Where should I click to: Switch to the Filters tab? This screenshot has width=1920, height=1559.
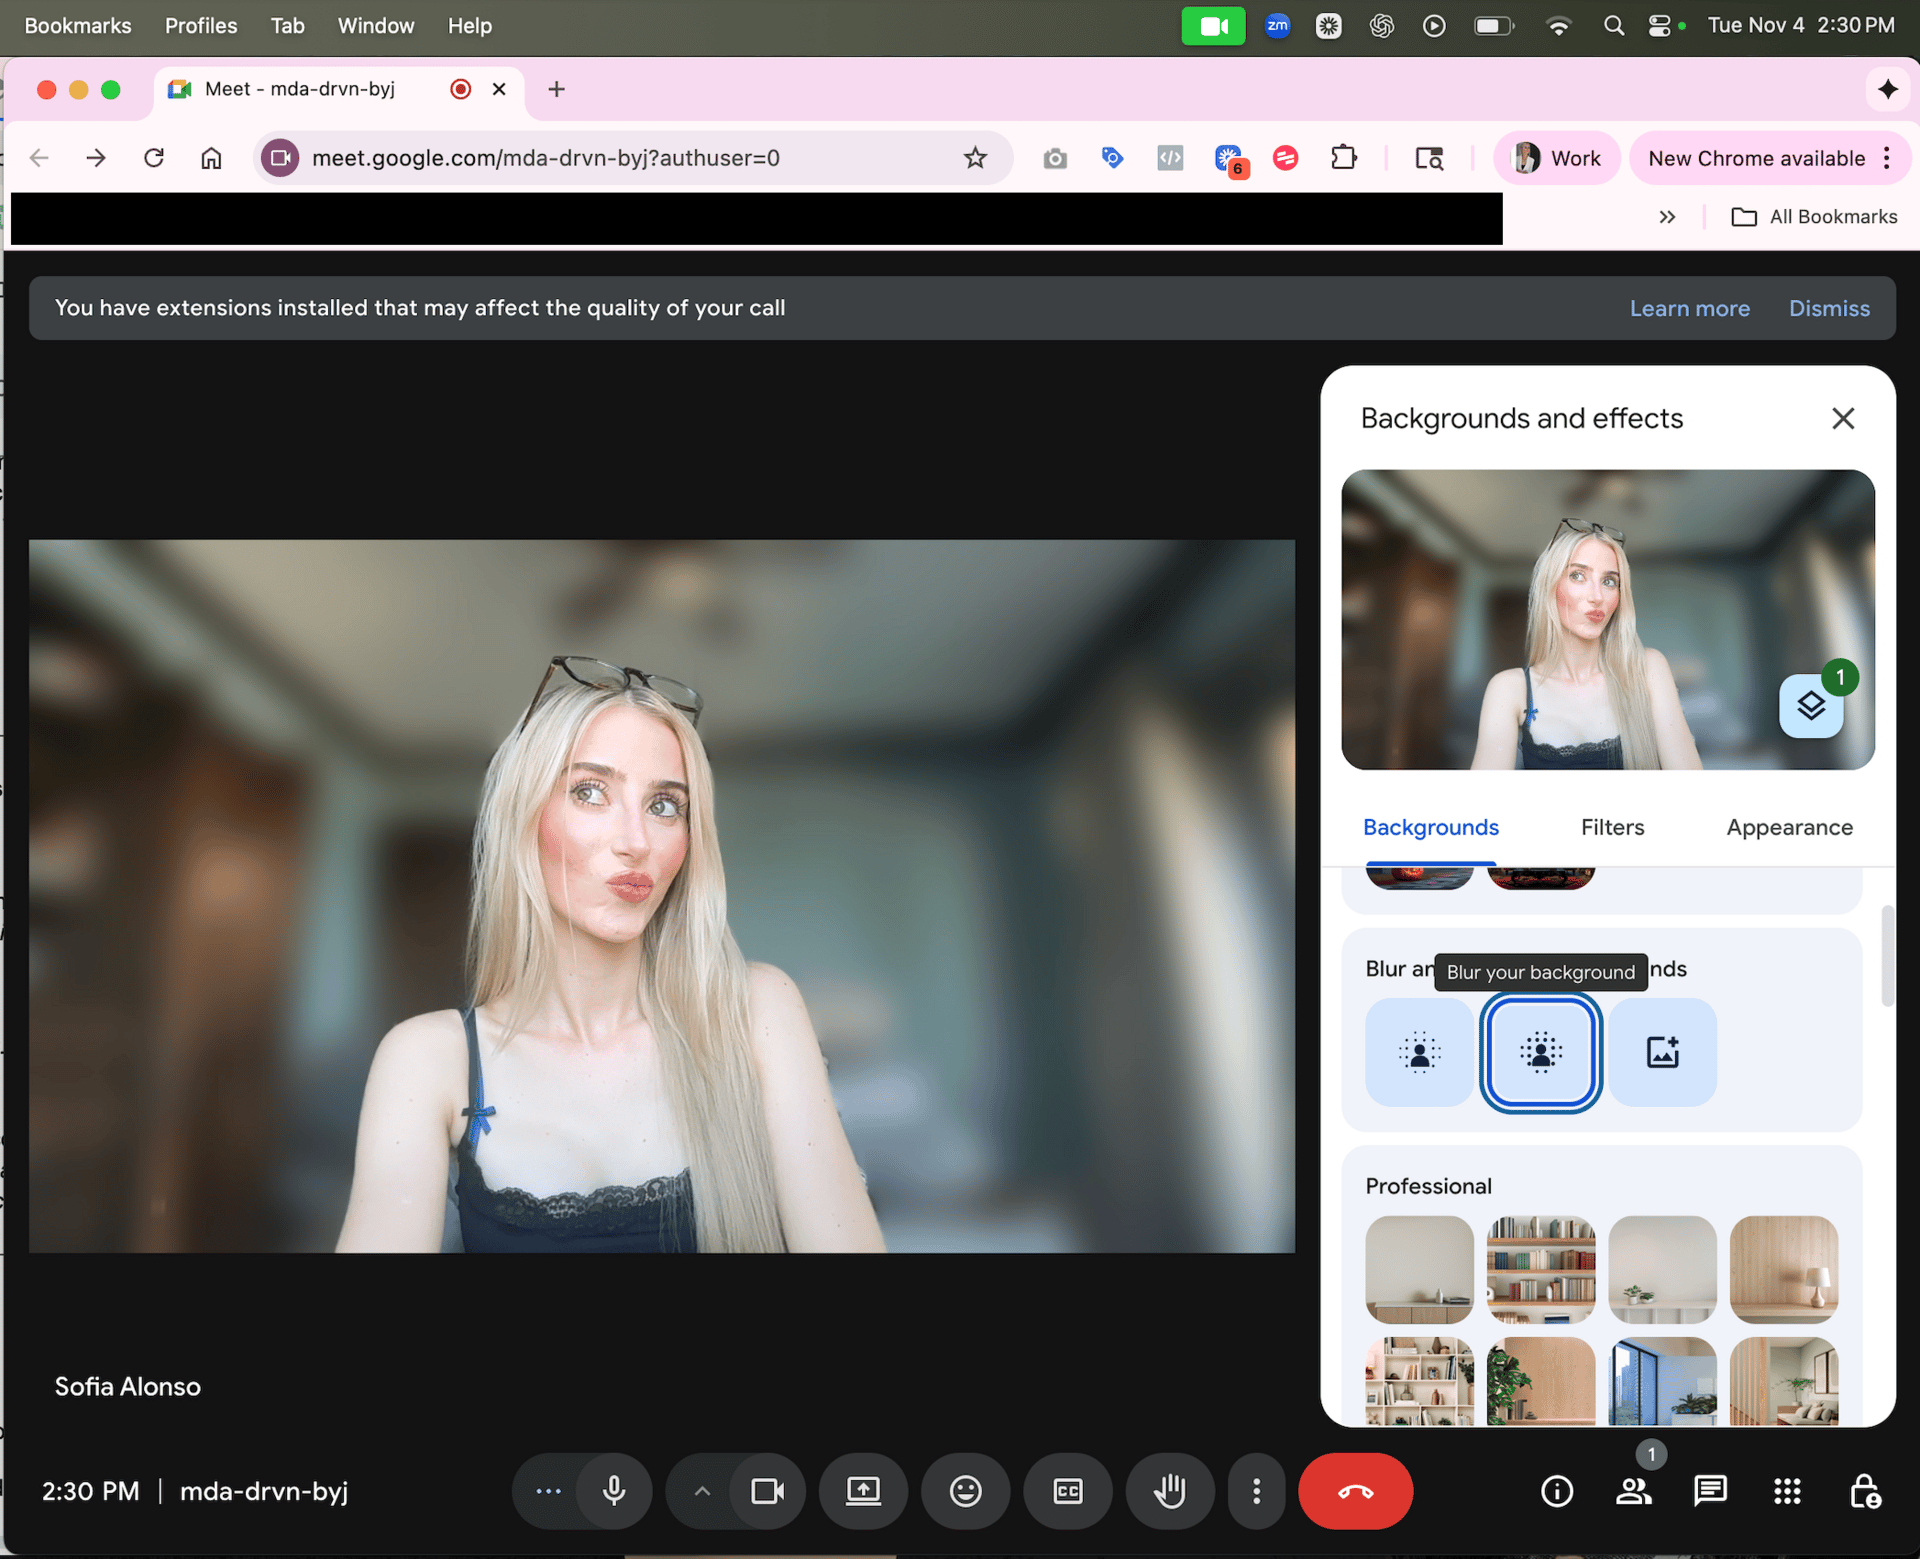click(x=1612, y=827)
